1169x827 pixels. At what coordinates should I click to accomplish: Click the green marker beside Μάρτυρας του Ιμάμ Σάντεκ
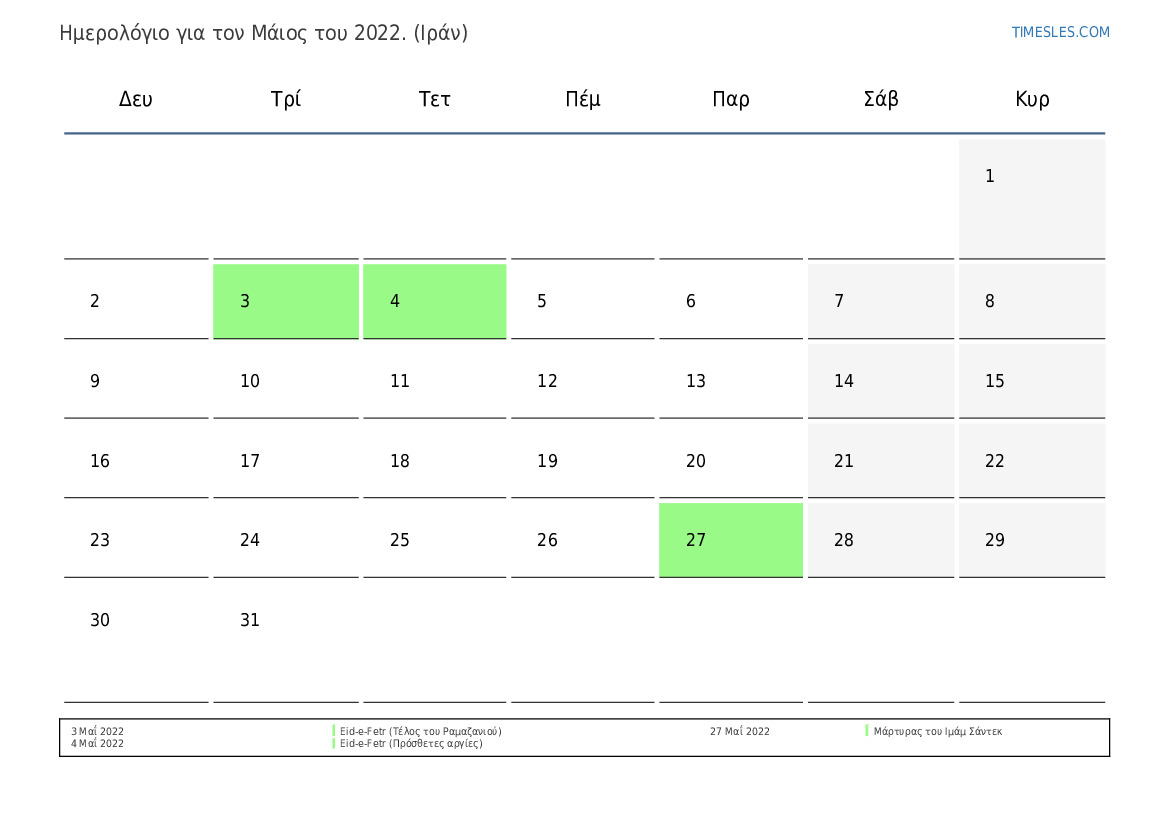coord(867,731)
